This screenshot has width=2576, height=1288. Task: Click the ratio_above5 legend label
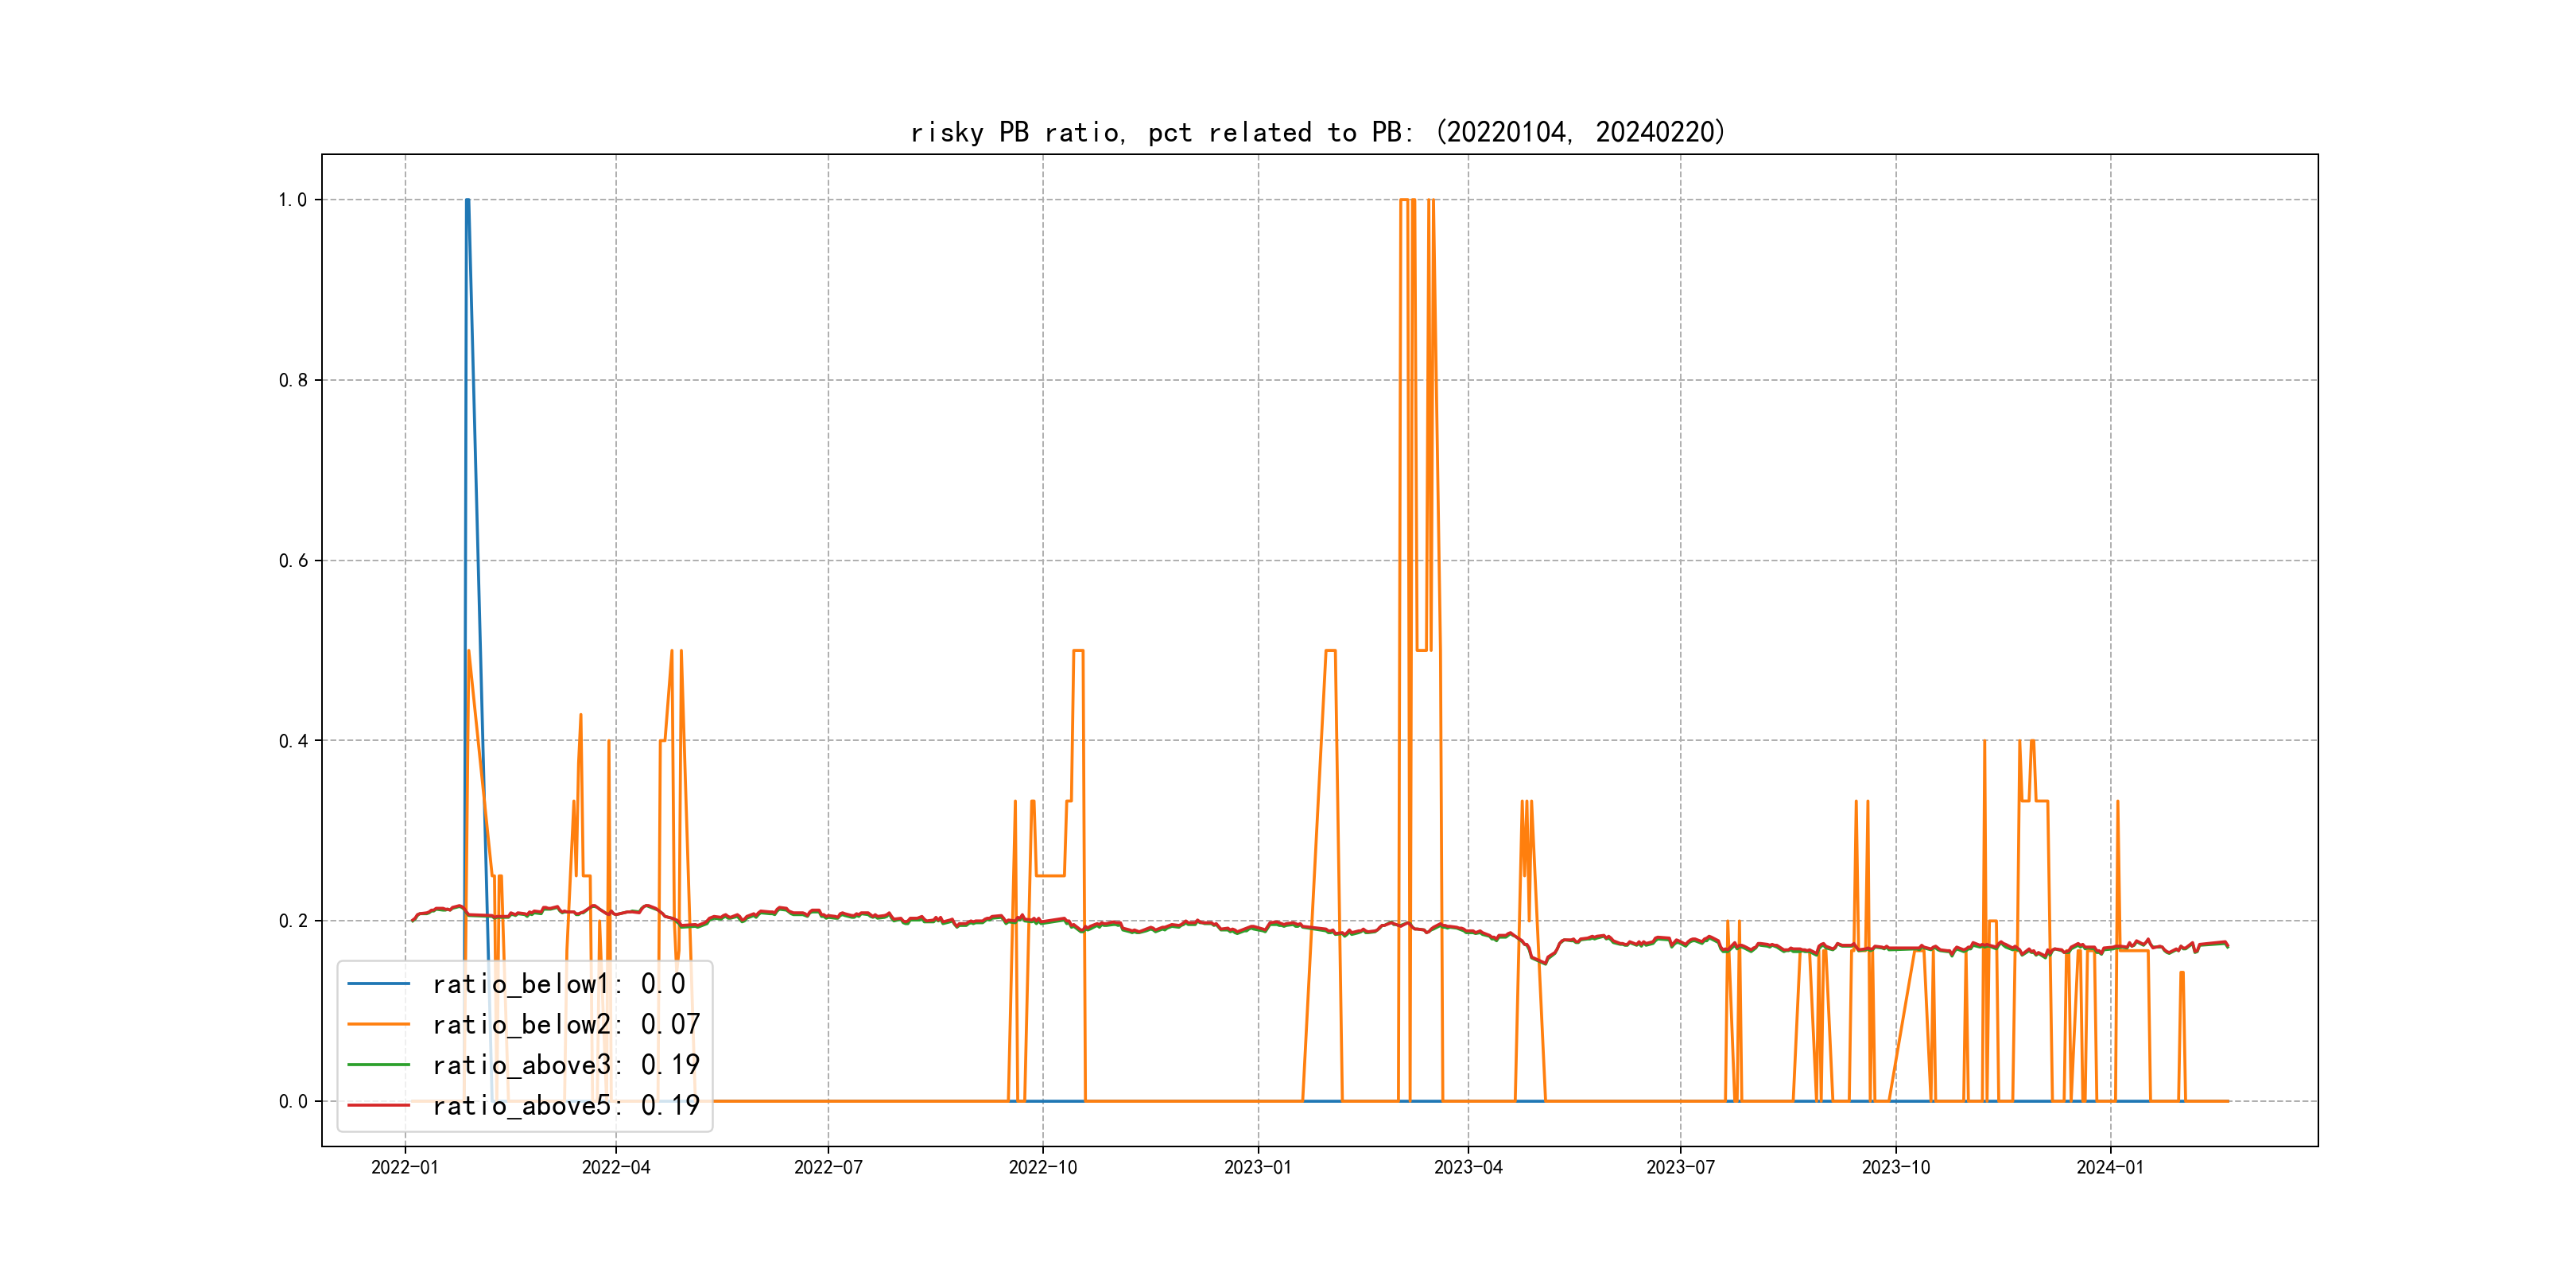tap(565, 1105)
